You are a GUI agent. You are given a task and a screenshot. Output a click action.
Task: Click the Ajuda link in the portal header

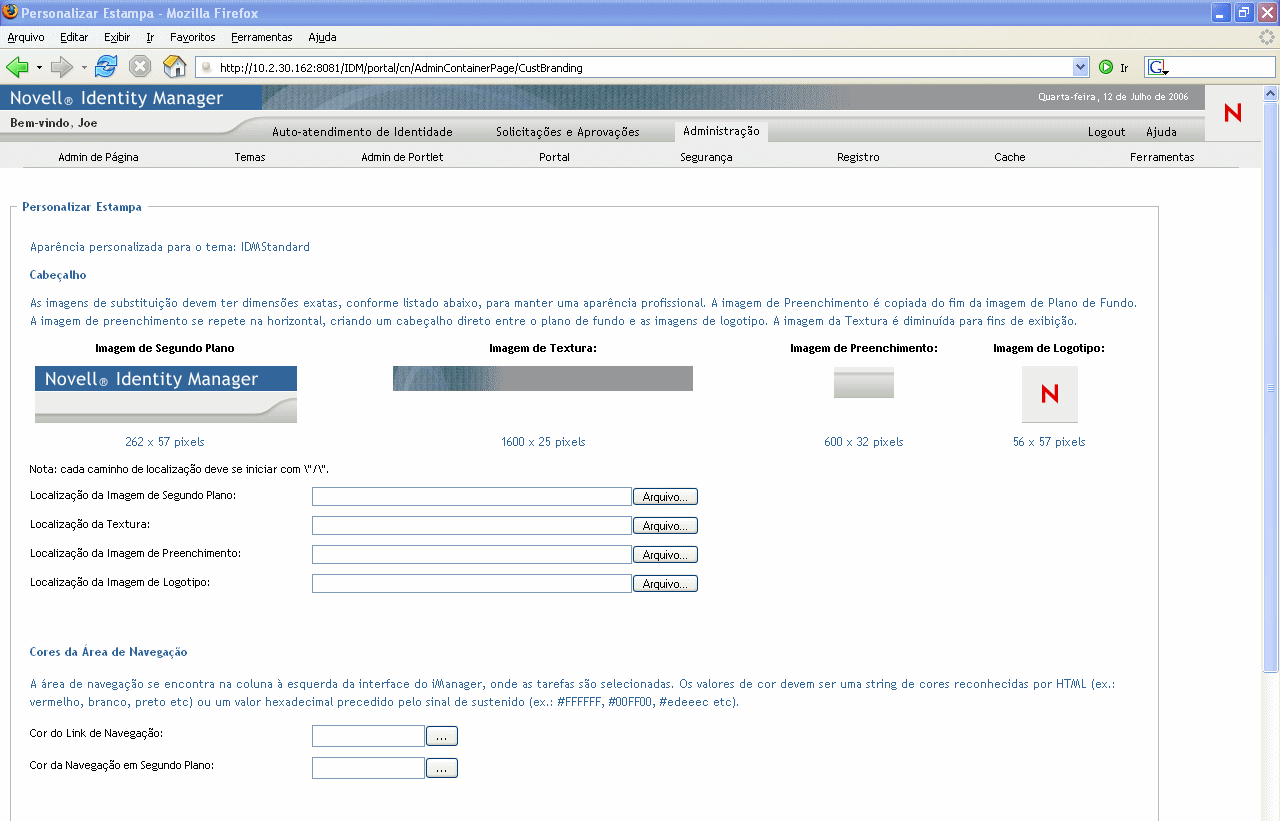click(x=1161, y=132)
